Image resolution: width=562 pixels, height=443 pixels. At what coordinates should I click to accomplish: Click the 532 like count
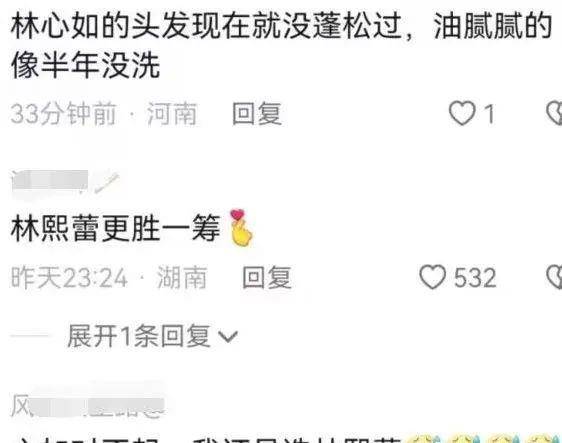click(475, 277)
